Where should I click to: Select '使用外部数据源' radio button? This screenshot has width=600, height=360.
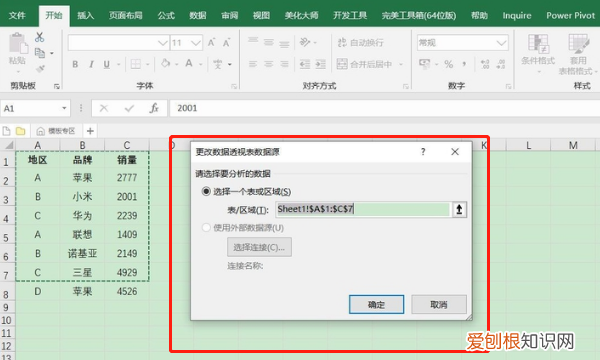(x=206, y=228)
